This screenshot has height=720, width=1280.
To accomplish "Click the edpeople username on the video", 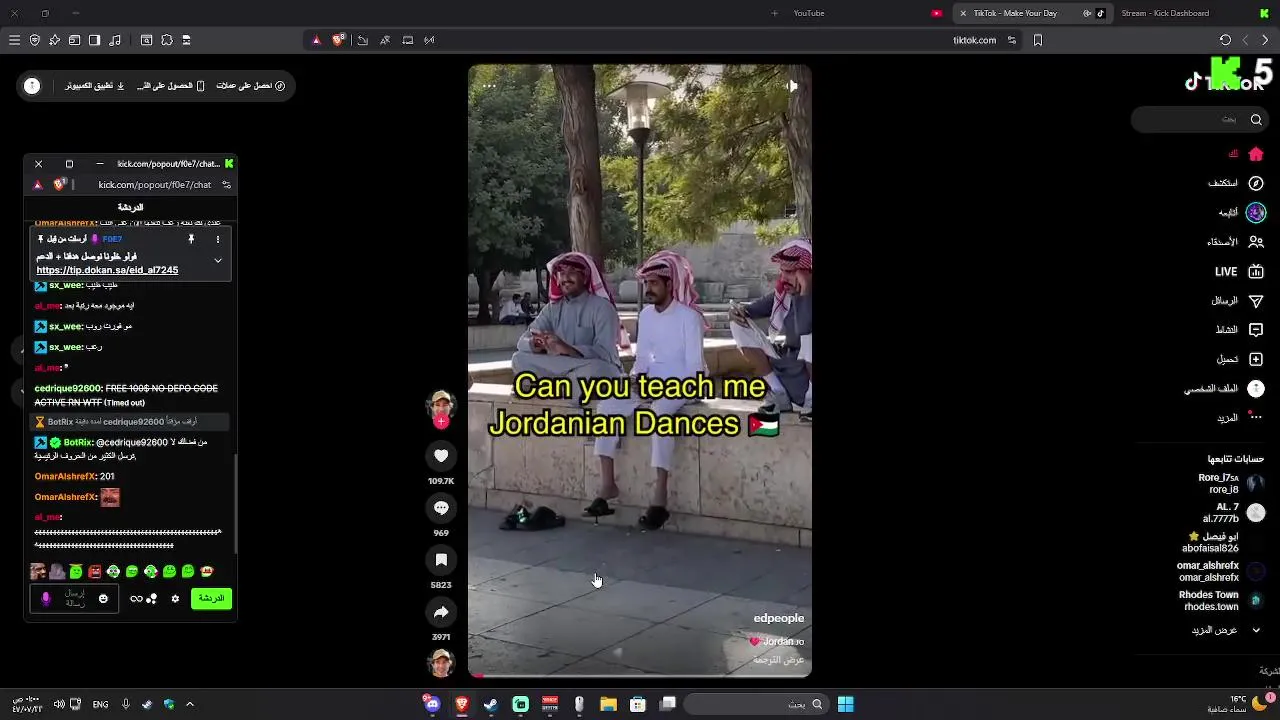I will [778, 618].
